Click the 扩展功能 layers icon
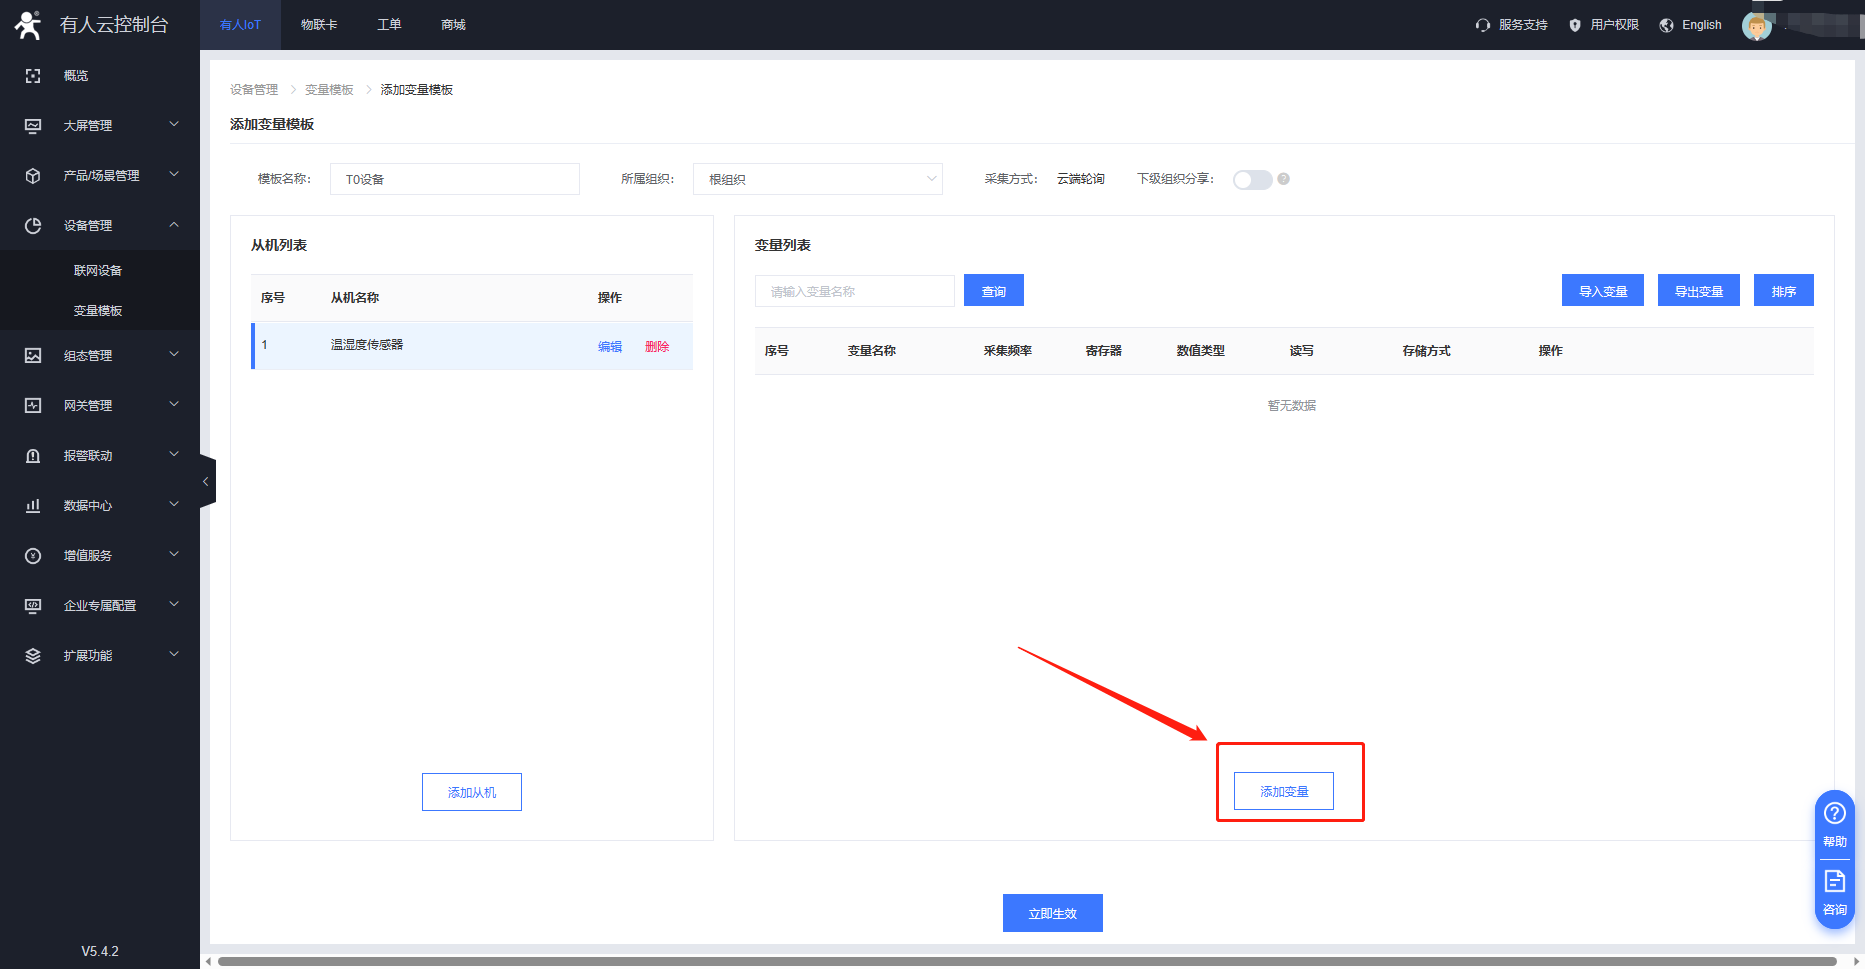 click(33, 656)
